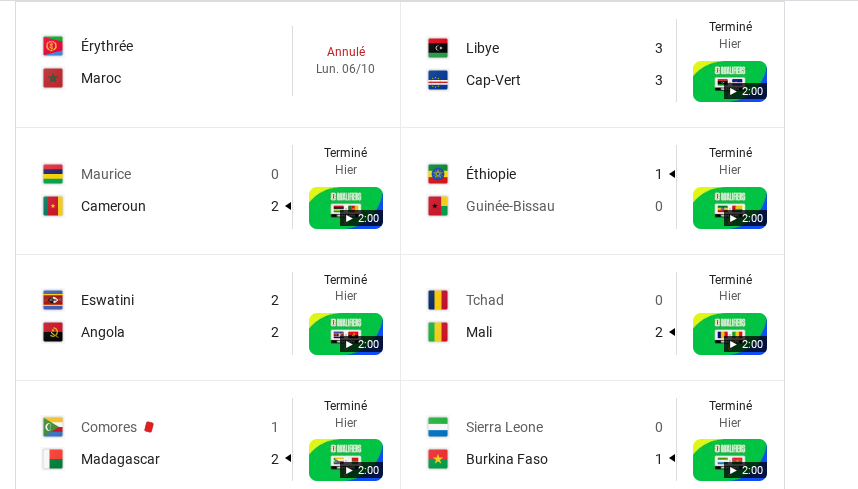This screenshot has height=489, width=858.
Task: Click the Mali flag icon
Action: tap(438, 332)
